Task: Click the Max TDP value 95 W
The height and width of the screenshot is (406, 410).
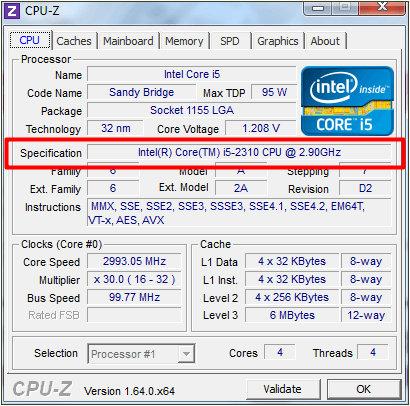Action: [274, 92]
